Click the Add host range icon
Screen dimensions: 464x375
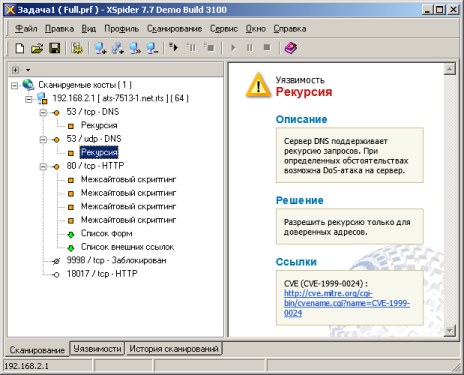tap(117, 48)
